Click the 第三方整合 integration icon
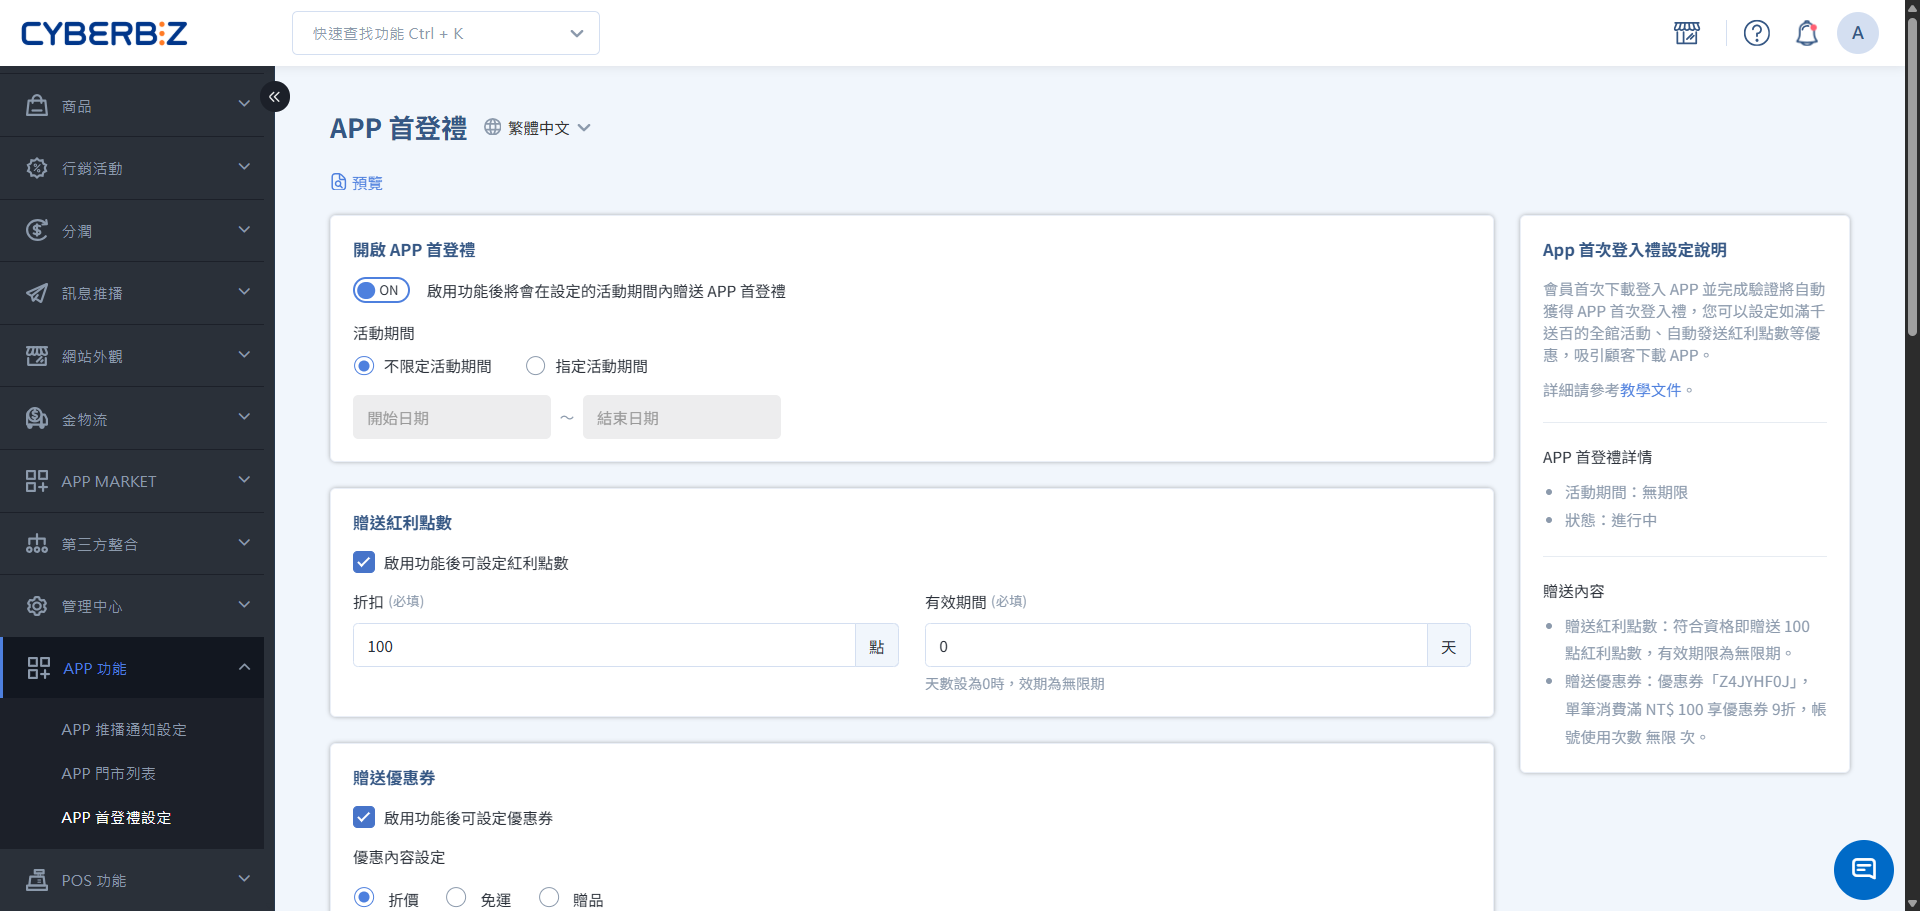1920x911 pixels. [37, 544]
